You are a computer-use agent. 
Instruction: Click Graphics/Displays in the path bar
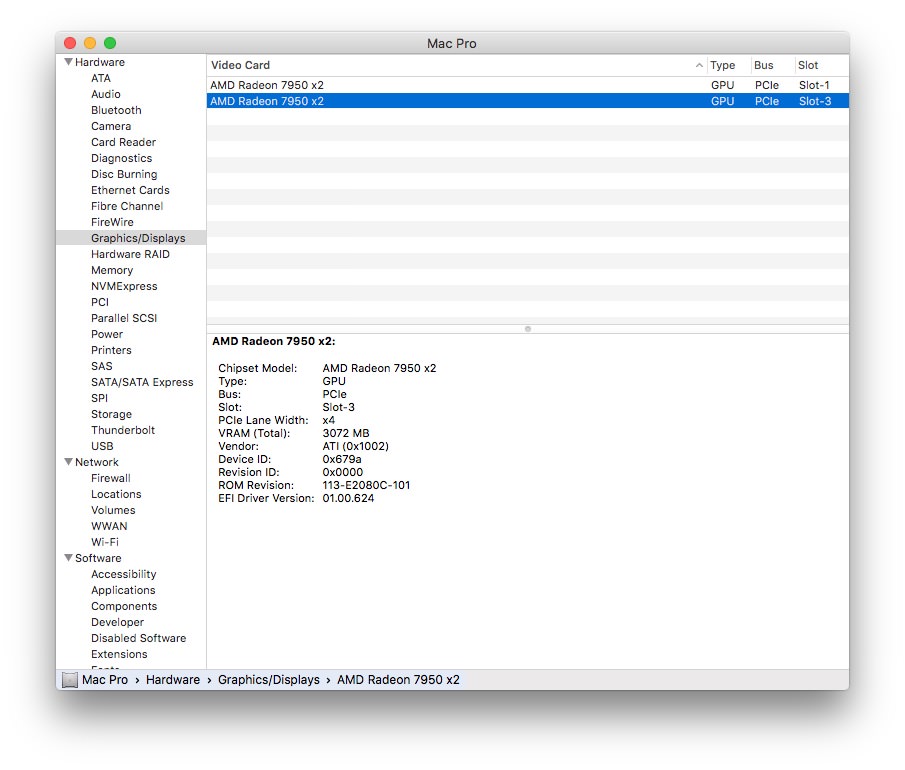268,680
